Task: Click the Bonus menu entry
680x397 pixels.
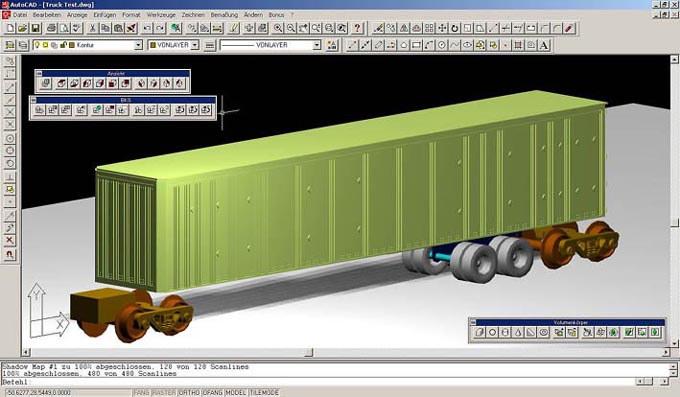Action: (276, 15)
